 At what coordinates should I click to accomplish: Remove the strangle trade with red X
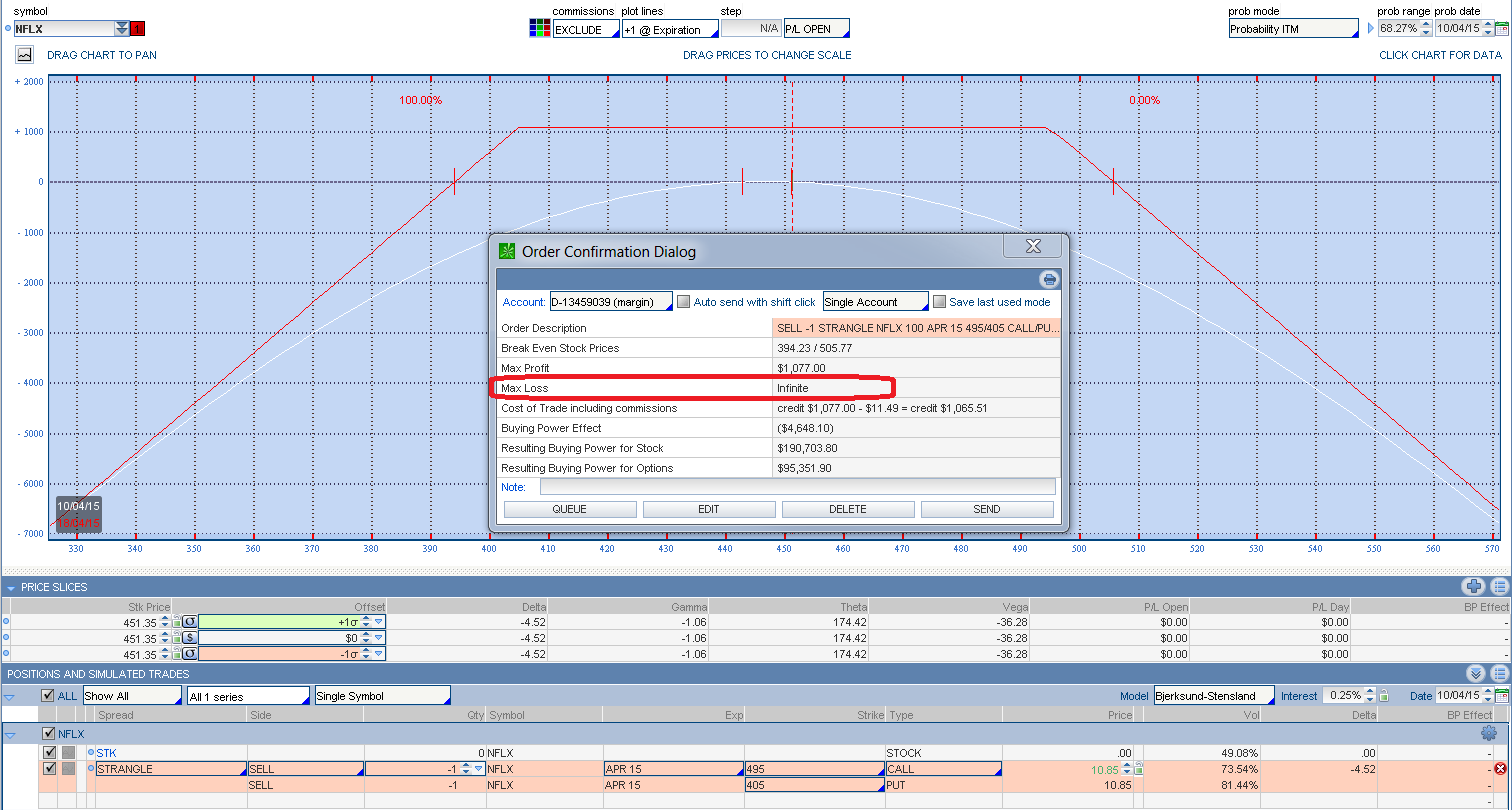tap(1499, 769)
